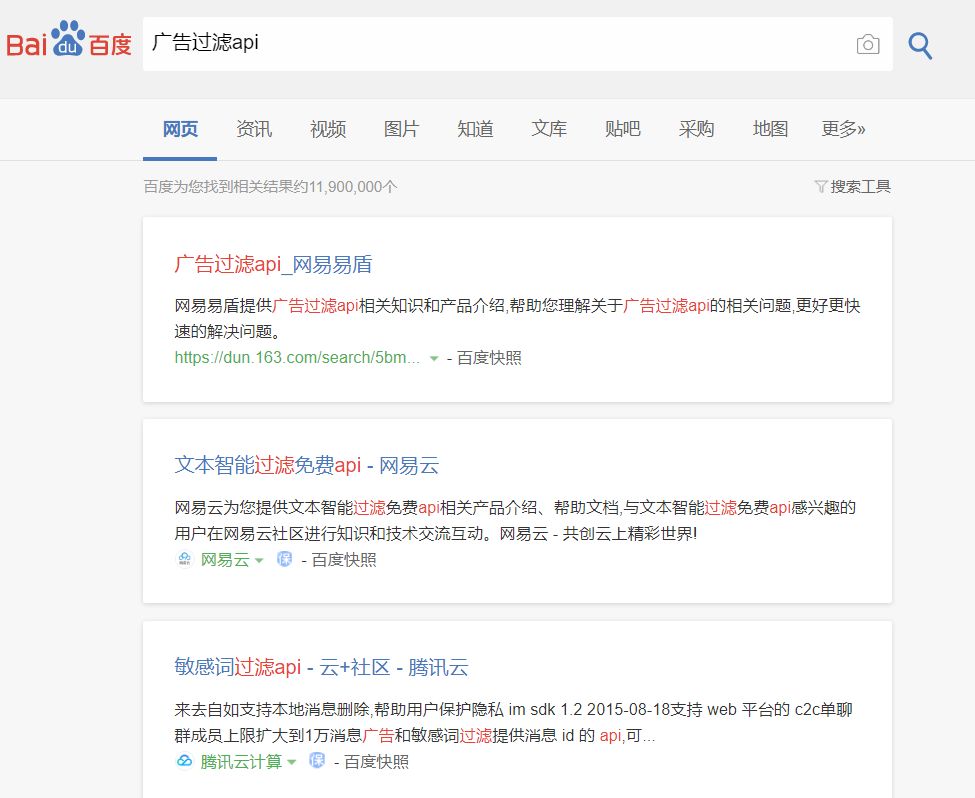Viewport: 975px width, 798px height.
Task: Click the magnifier search button
Action: pyautogui.click(x=920, y=45)
